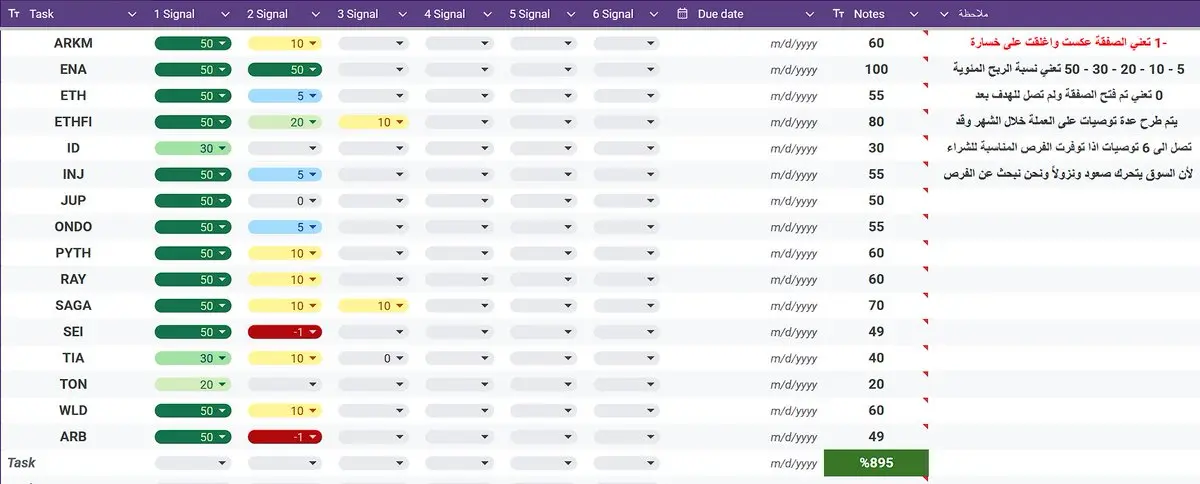The height and width of the screenshot is (484, 1200).
Task: Click ID's Notes value 30
Action: (x=876, y=148)
